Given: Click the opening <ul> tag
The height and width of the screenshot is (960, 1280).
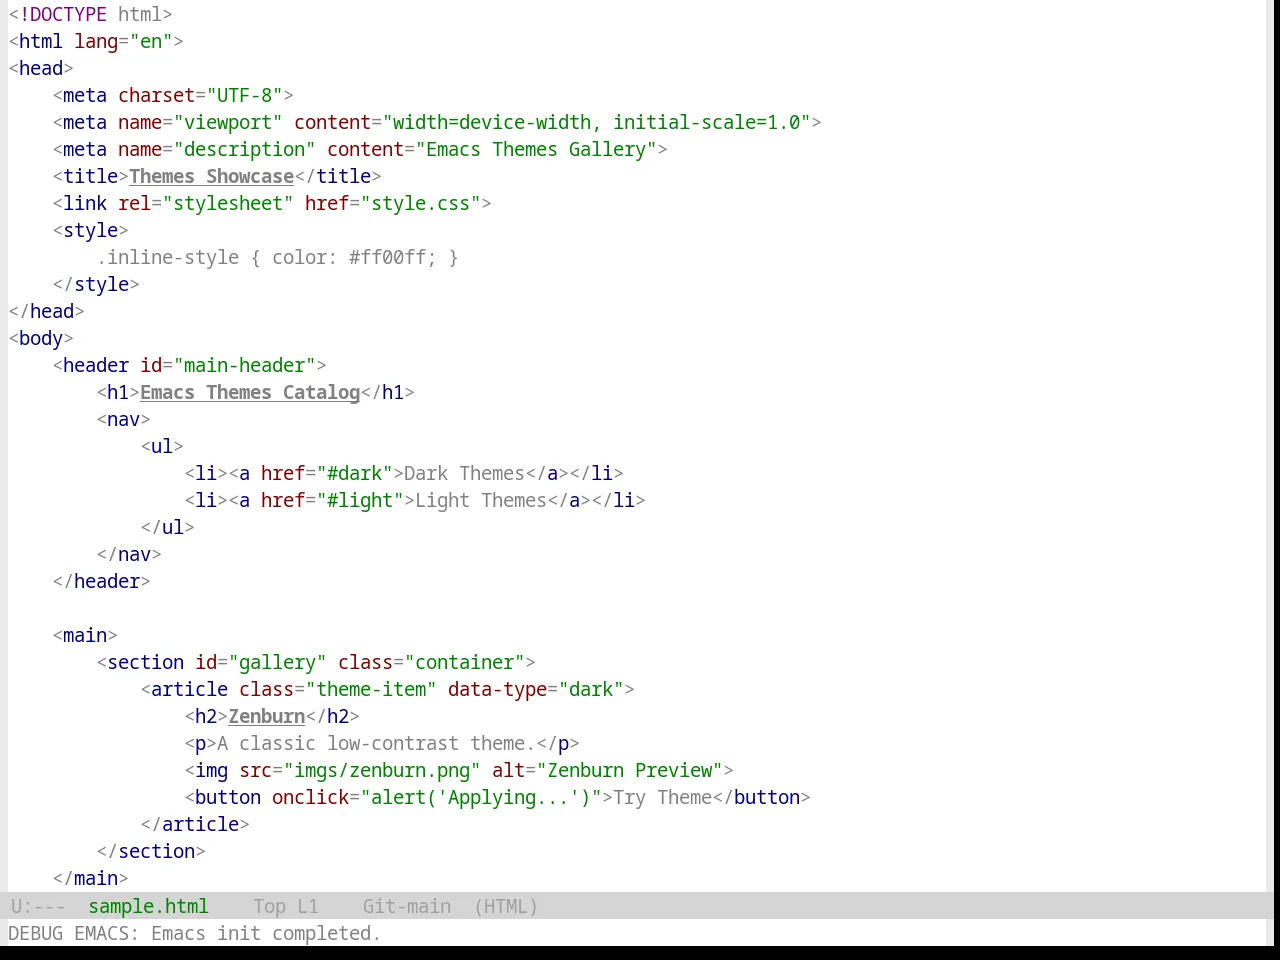Looking at the screenshot, I should click(162, 447).
